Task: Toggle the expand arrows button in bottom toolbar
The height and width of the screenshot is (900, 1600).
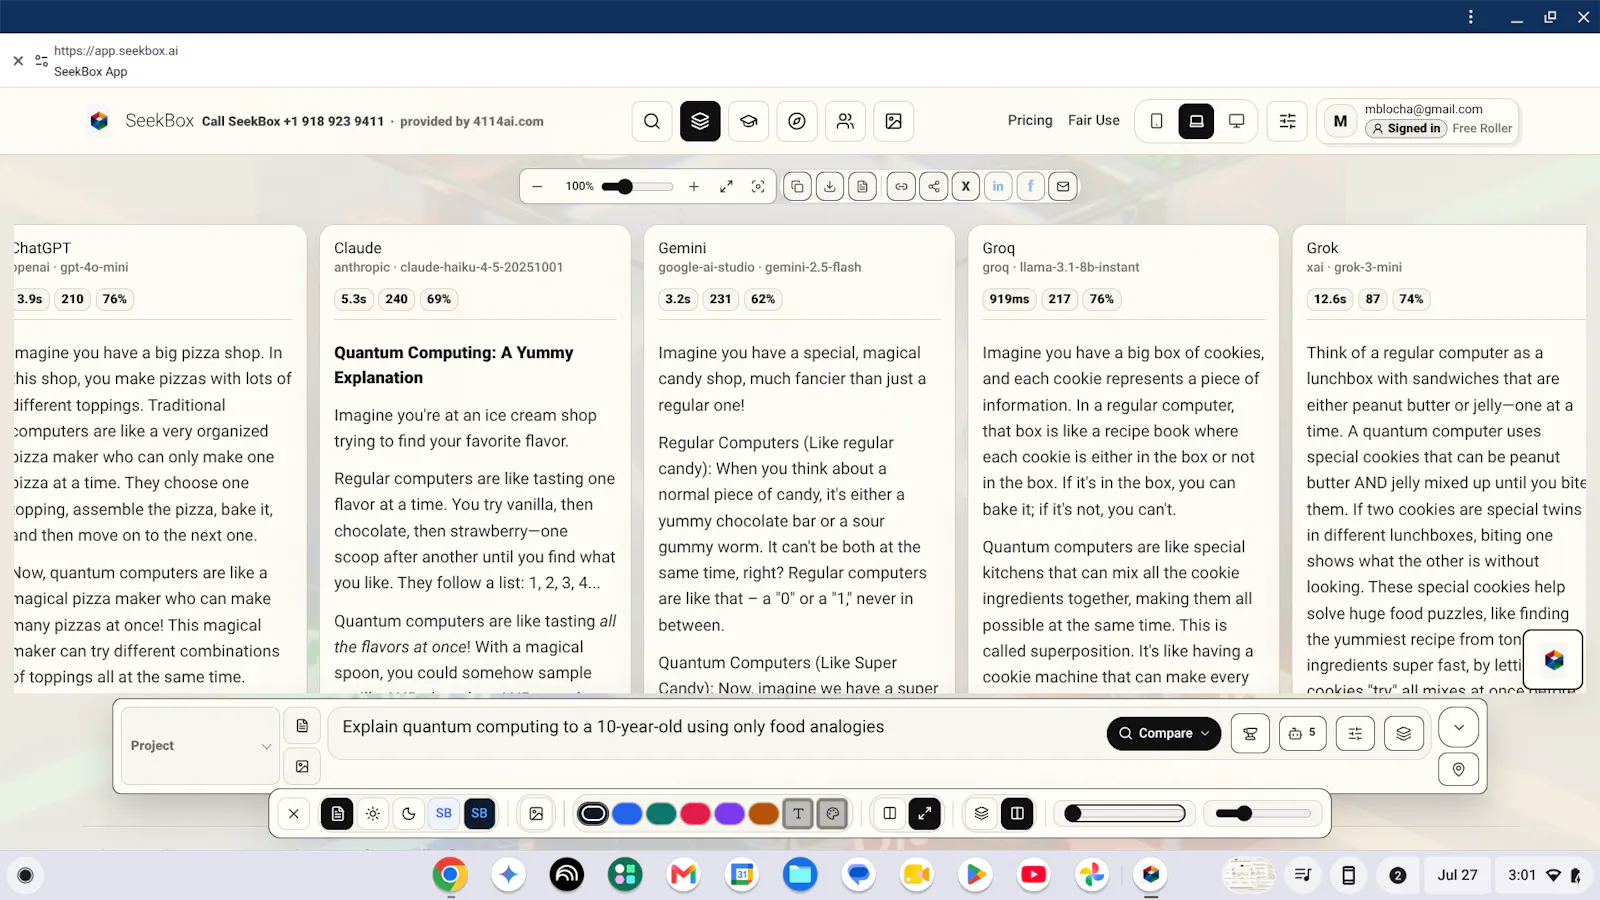Action: [925, 814]
